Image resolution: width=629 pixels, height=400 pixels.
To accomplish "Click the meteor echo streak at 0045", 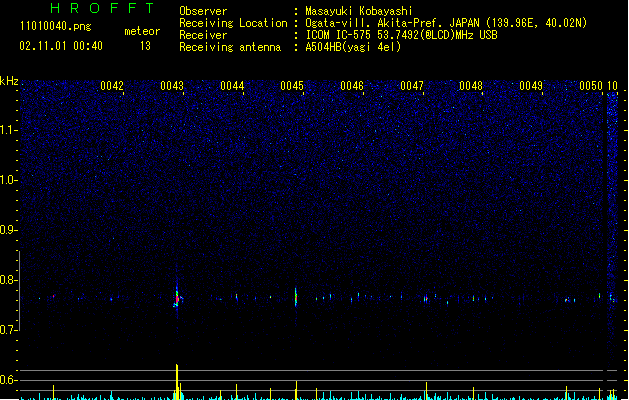I will [296, 297].
